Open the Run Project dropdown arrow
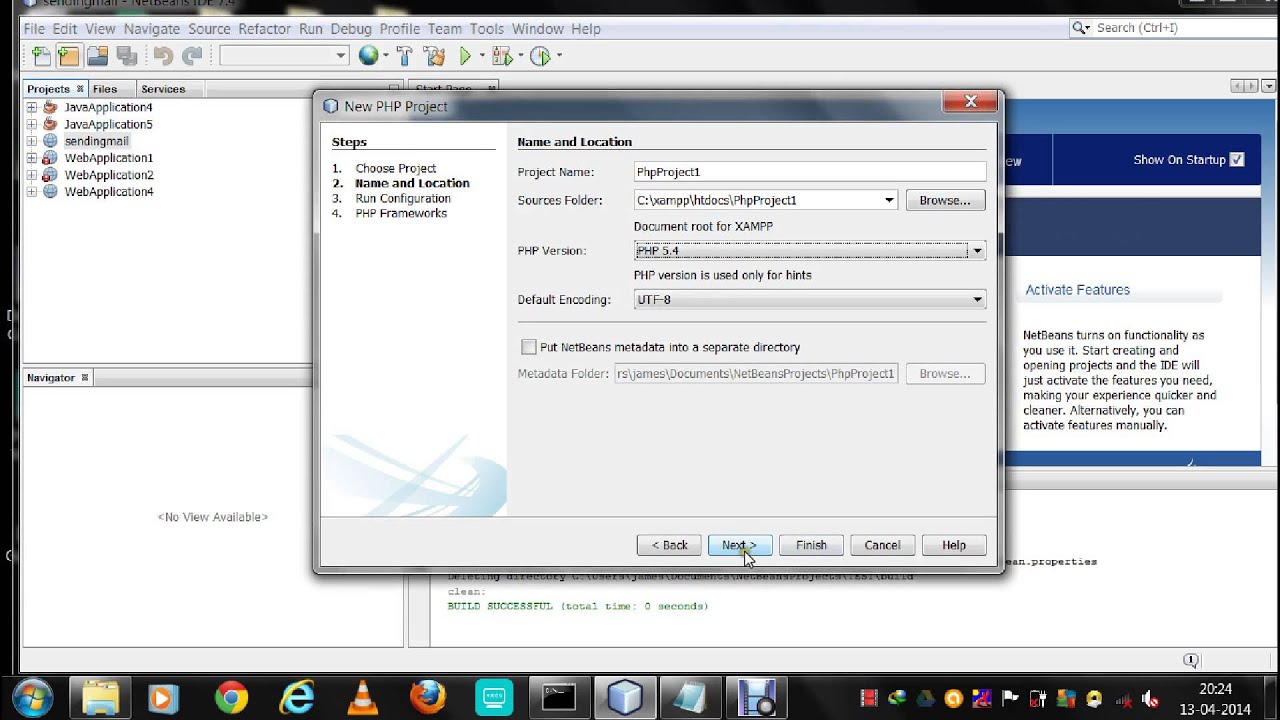This screenshot has width=1280, height=720. pyautogui.click(x=482, y=56)
